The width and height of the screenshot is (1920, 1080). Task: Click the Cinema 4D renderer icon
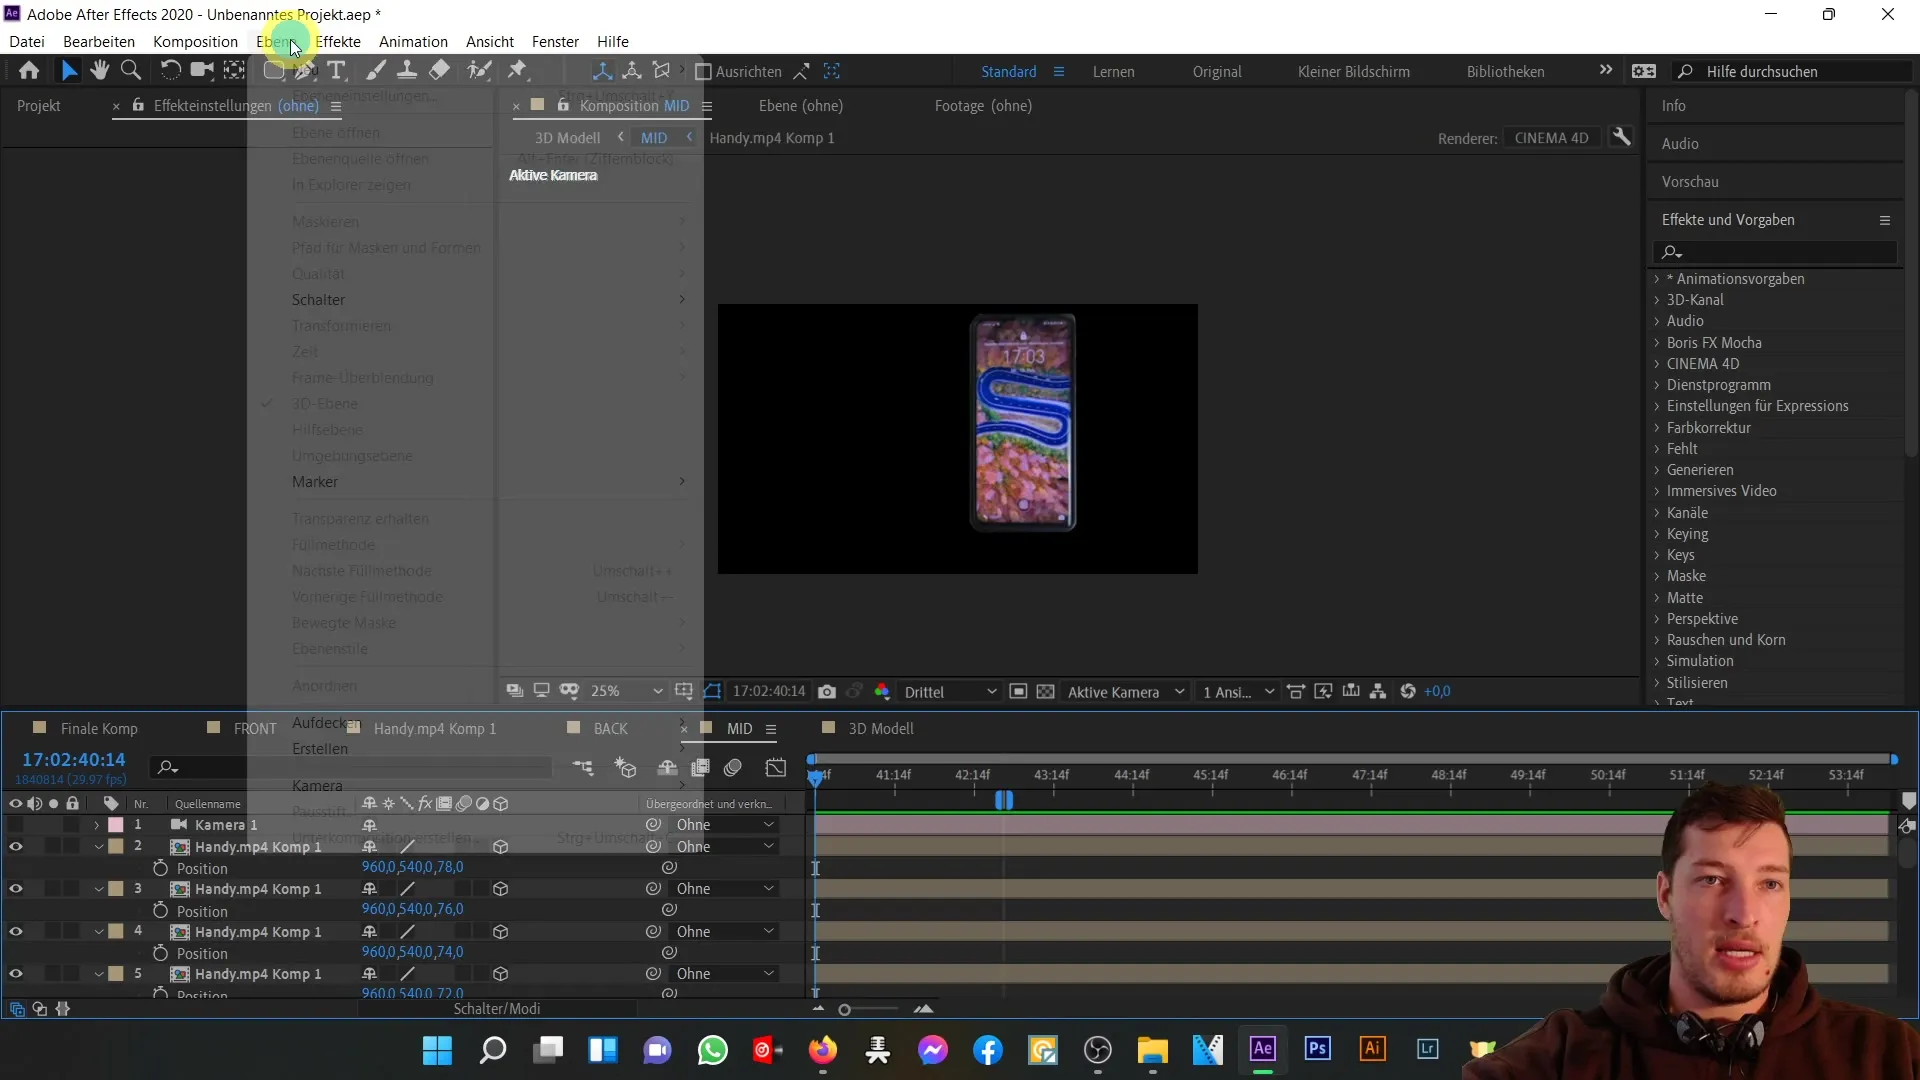[1549, 137]
